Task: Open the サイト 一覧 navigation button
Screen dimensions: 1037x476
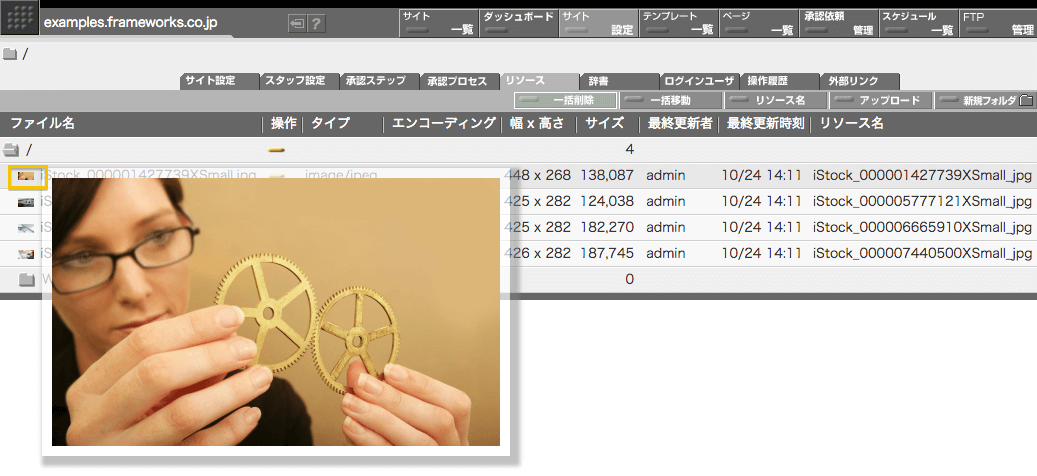Action: coord(438,23)
